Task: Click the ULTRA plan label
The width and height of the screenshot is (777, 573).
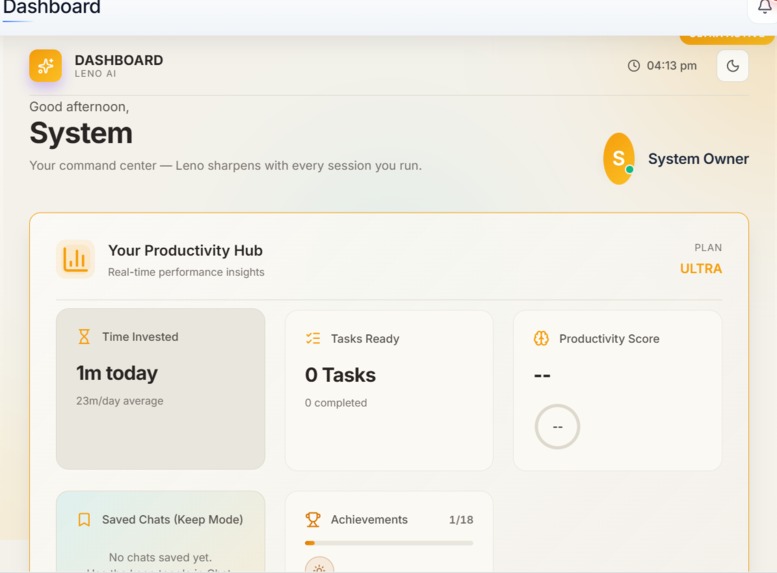Action: tap(701, 269)
